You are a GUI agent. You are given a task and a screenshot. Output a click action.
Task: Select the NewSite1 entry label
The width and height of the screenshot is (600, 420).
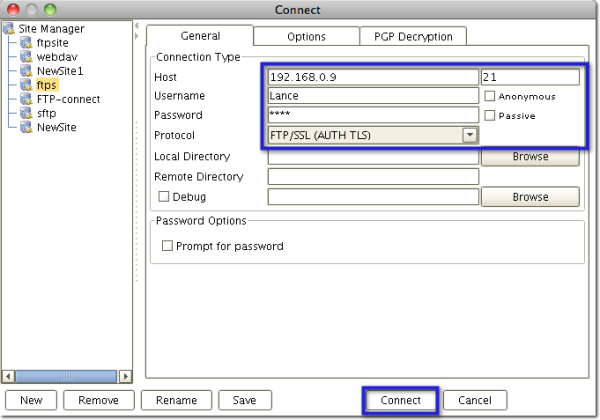coord(60,71)
